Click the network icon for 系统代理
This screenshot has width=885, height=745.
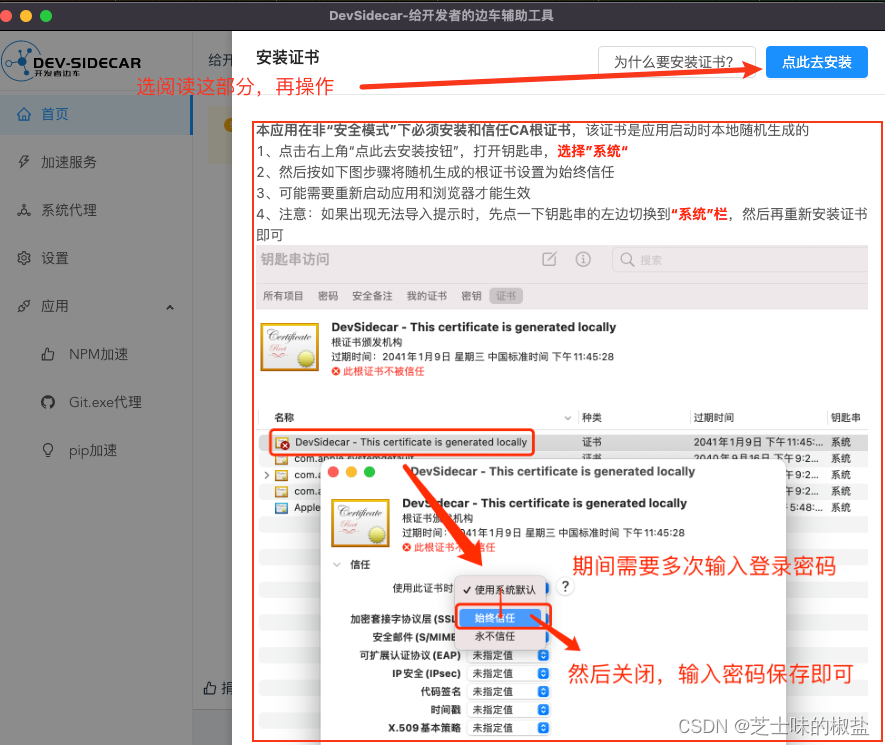point(24,211)
